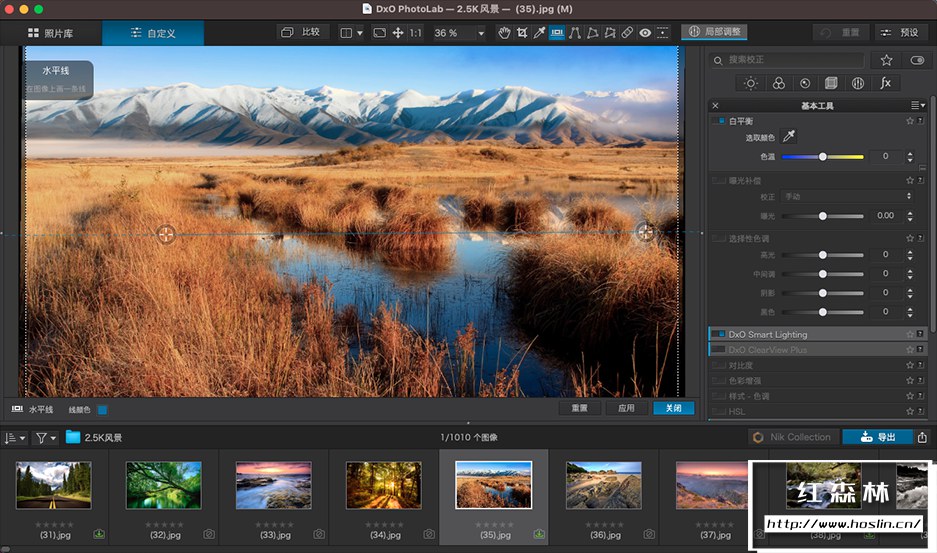Click 重置 below the image
This screenshot has width=937, height=553.
(579, 408)
